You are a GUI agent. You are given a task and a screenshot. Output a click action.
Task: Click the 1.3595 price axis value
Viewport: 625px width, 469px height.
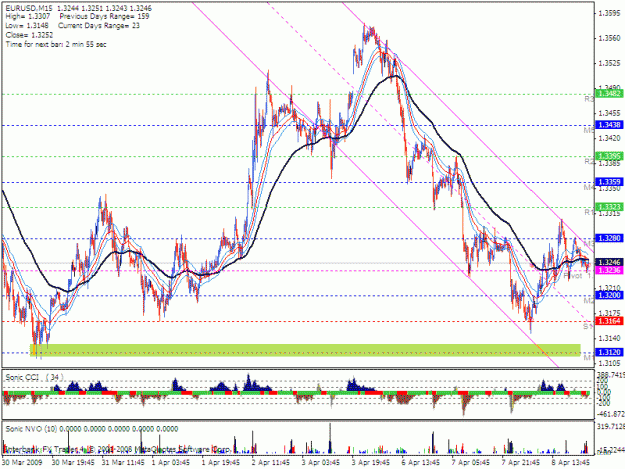[x=609, y=13]
